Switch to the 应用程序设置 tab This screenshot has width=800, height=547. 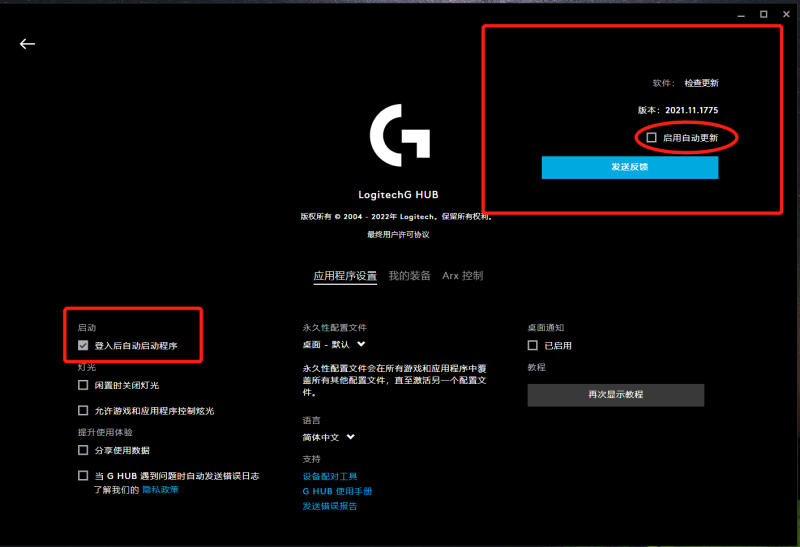[x=345, y=276]
